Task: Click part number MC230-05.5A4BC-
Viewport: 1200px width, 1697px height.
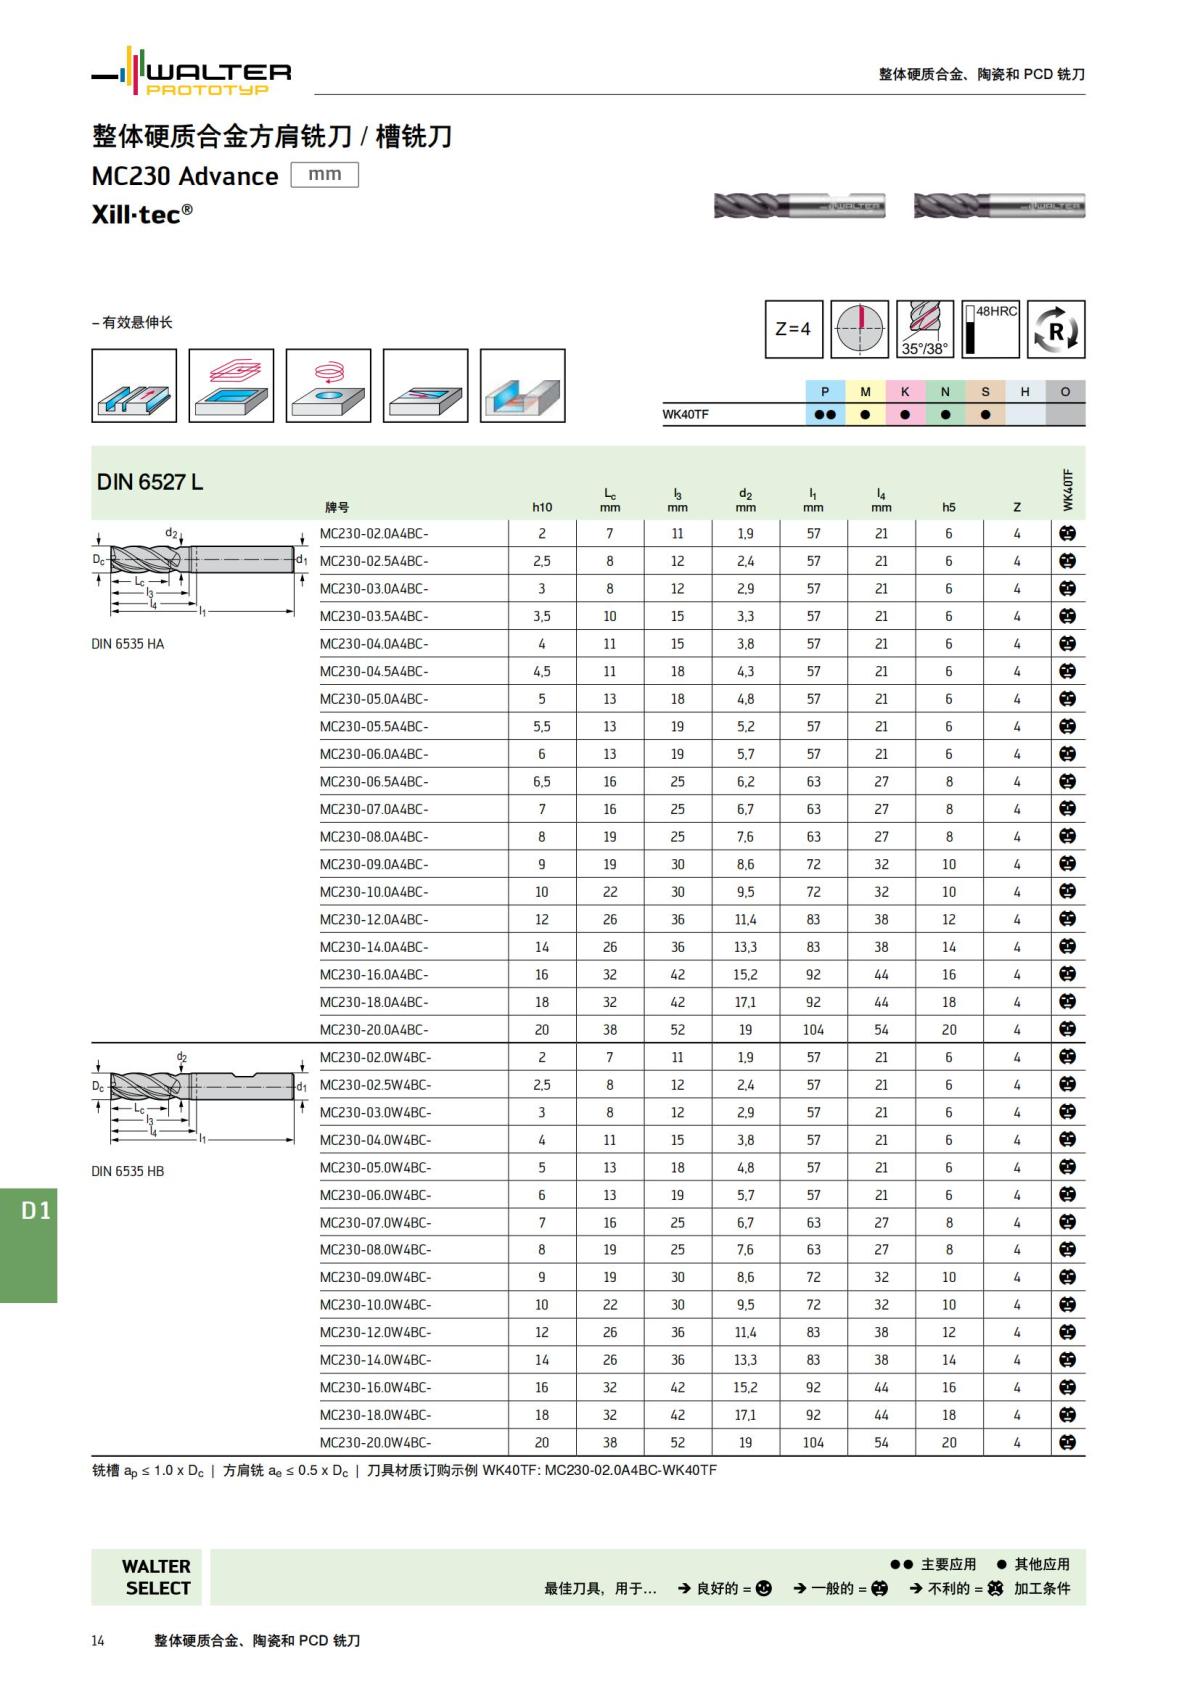Action: [374, 727]
